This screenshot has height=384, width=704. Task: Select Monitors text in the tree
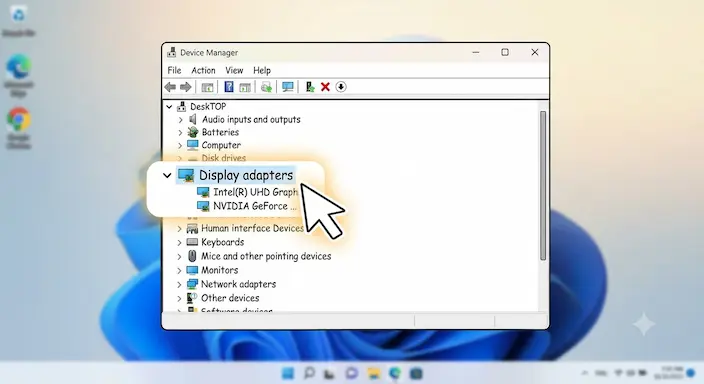tap(219, 270)
